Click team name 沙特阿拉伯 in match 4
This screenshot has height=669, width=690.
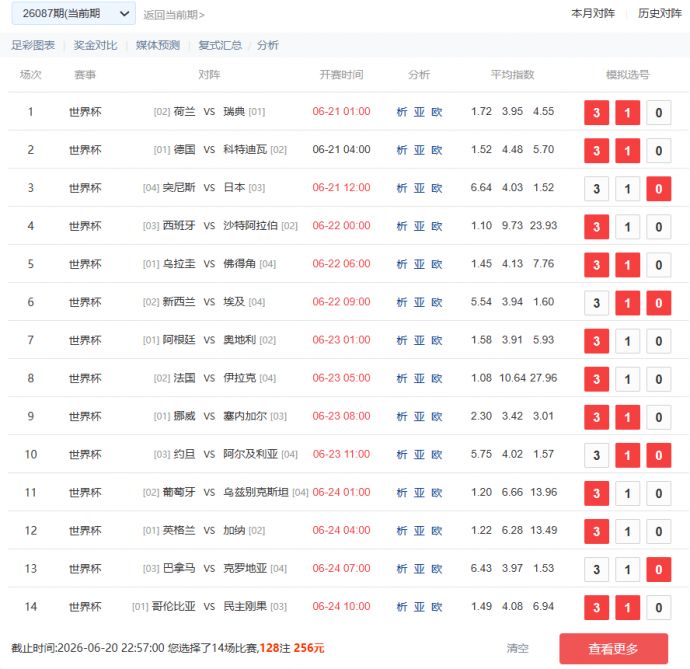pos(250,226)
